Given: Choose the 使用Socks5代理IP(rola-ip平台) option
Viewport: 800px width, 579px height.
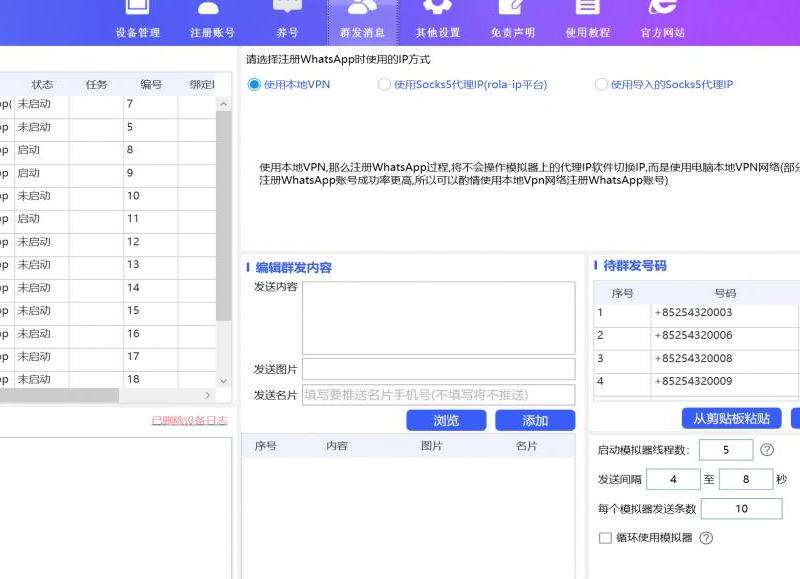Looking at the screenshot, I should 385,85.
